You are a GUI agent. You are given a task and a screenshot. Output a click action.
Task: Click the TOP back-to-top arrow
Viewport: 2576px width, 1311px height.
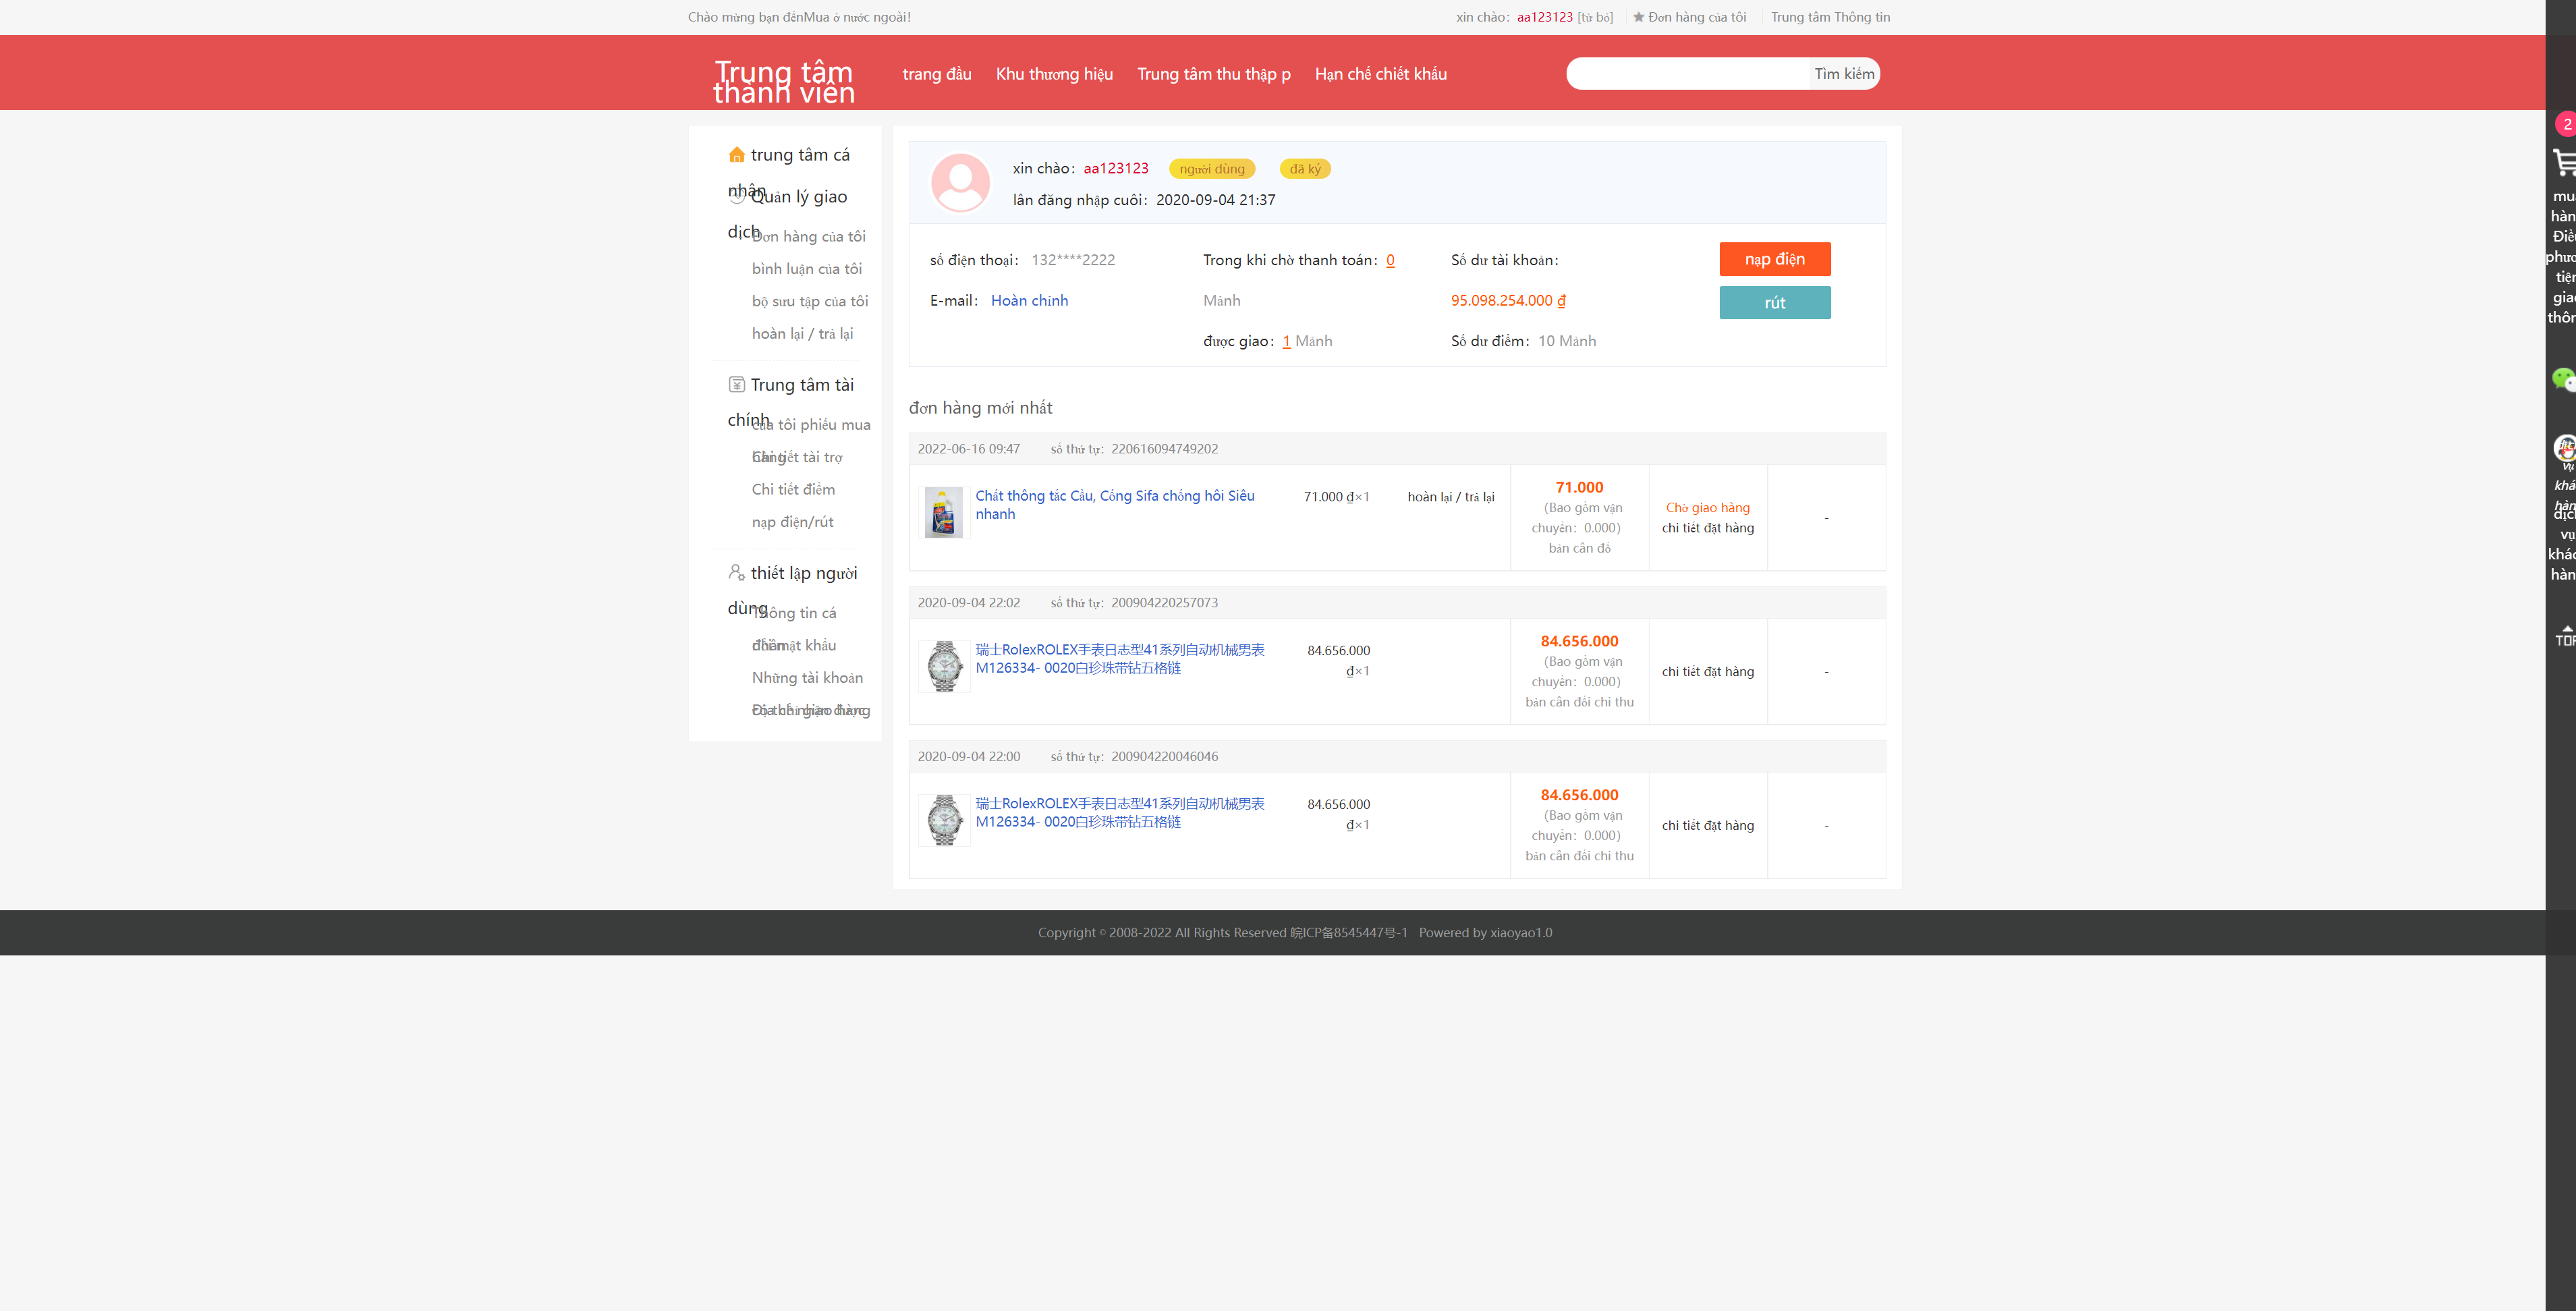tap(2565, 636)
